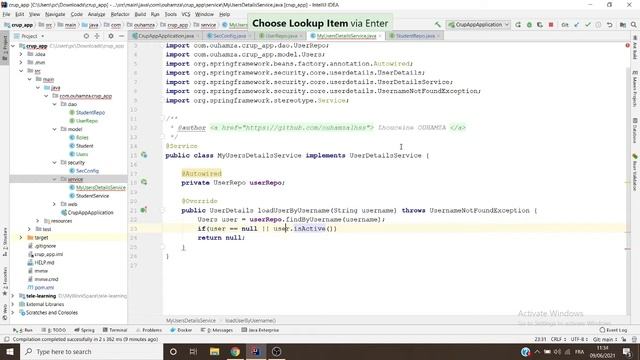This screenshot has width=640, height=360.
Task: Switch to CrupAppApplication.java tab
Action: [x=166, y=36]
